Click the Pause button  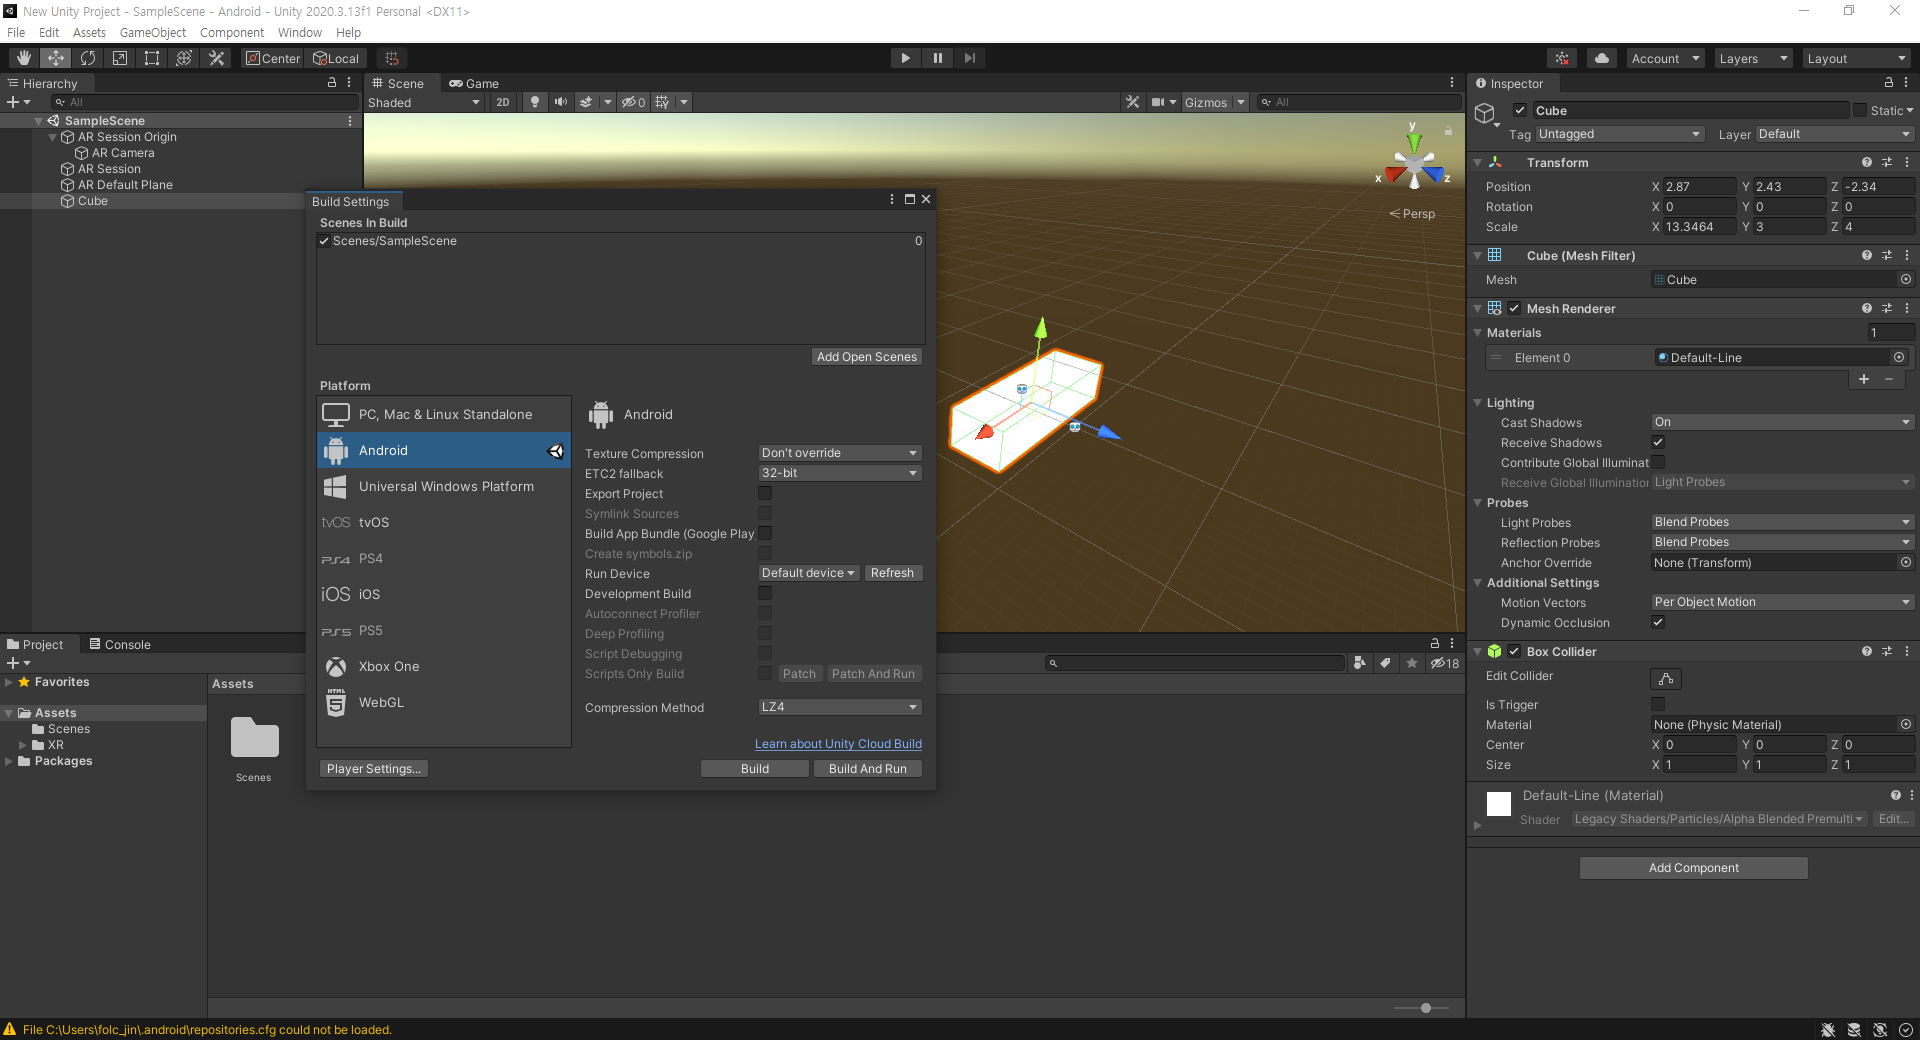click(937, 58)
